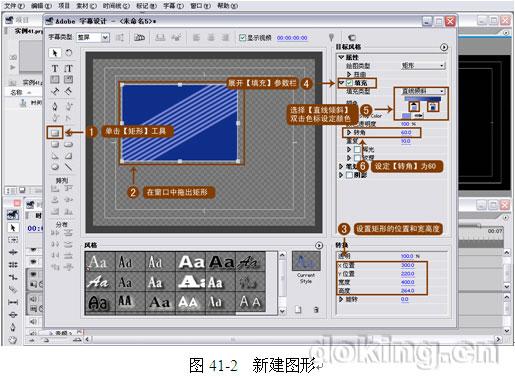The image size is (515, 379).
Task: Select the Convert Anchor Point tool
Action: tap(68, 118)
